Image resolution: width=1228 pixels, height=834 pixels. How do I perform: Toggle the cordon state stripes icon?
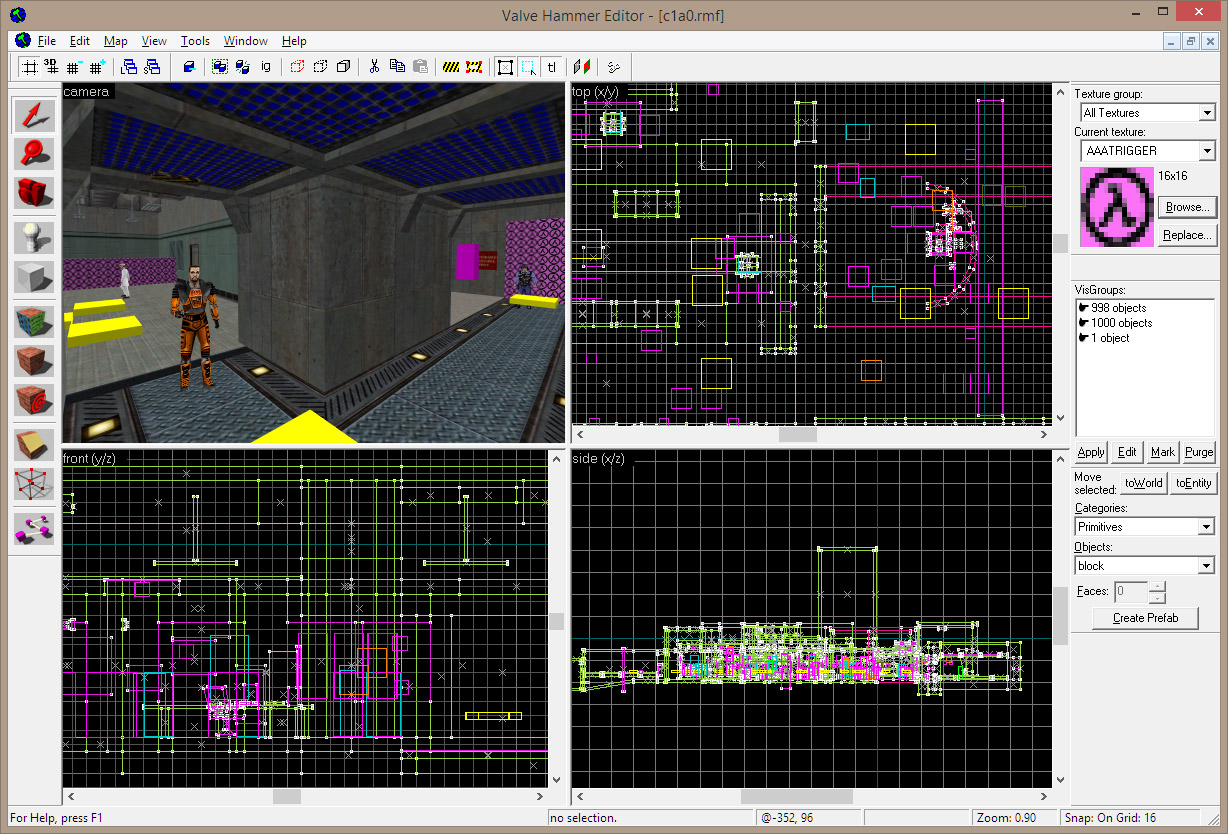pos(452,67)
